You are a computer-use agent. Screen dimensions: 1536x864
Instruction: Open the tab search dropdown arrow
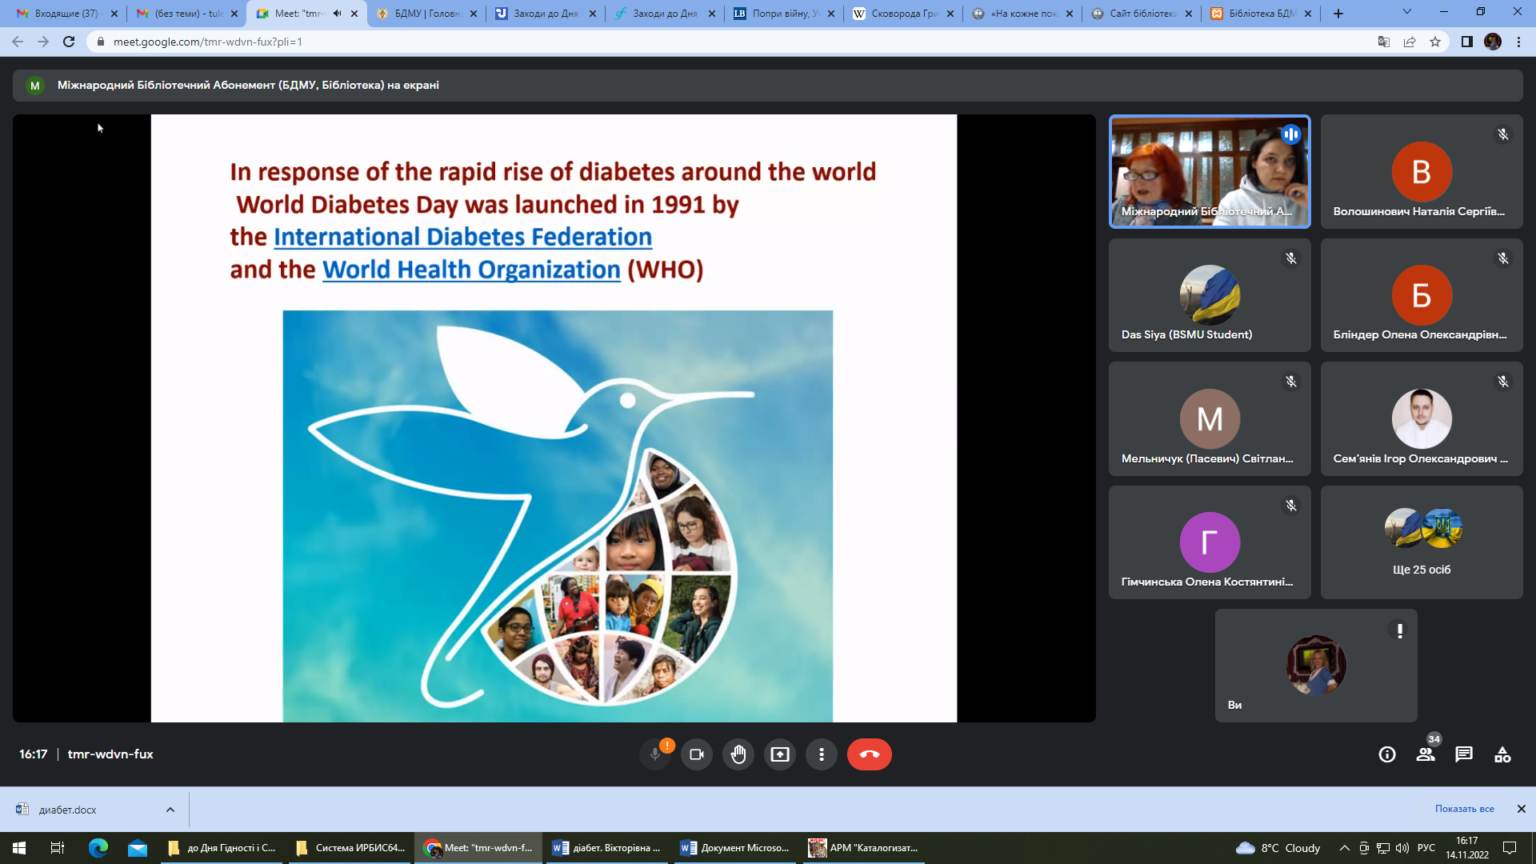(1406, 13)
